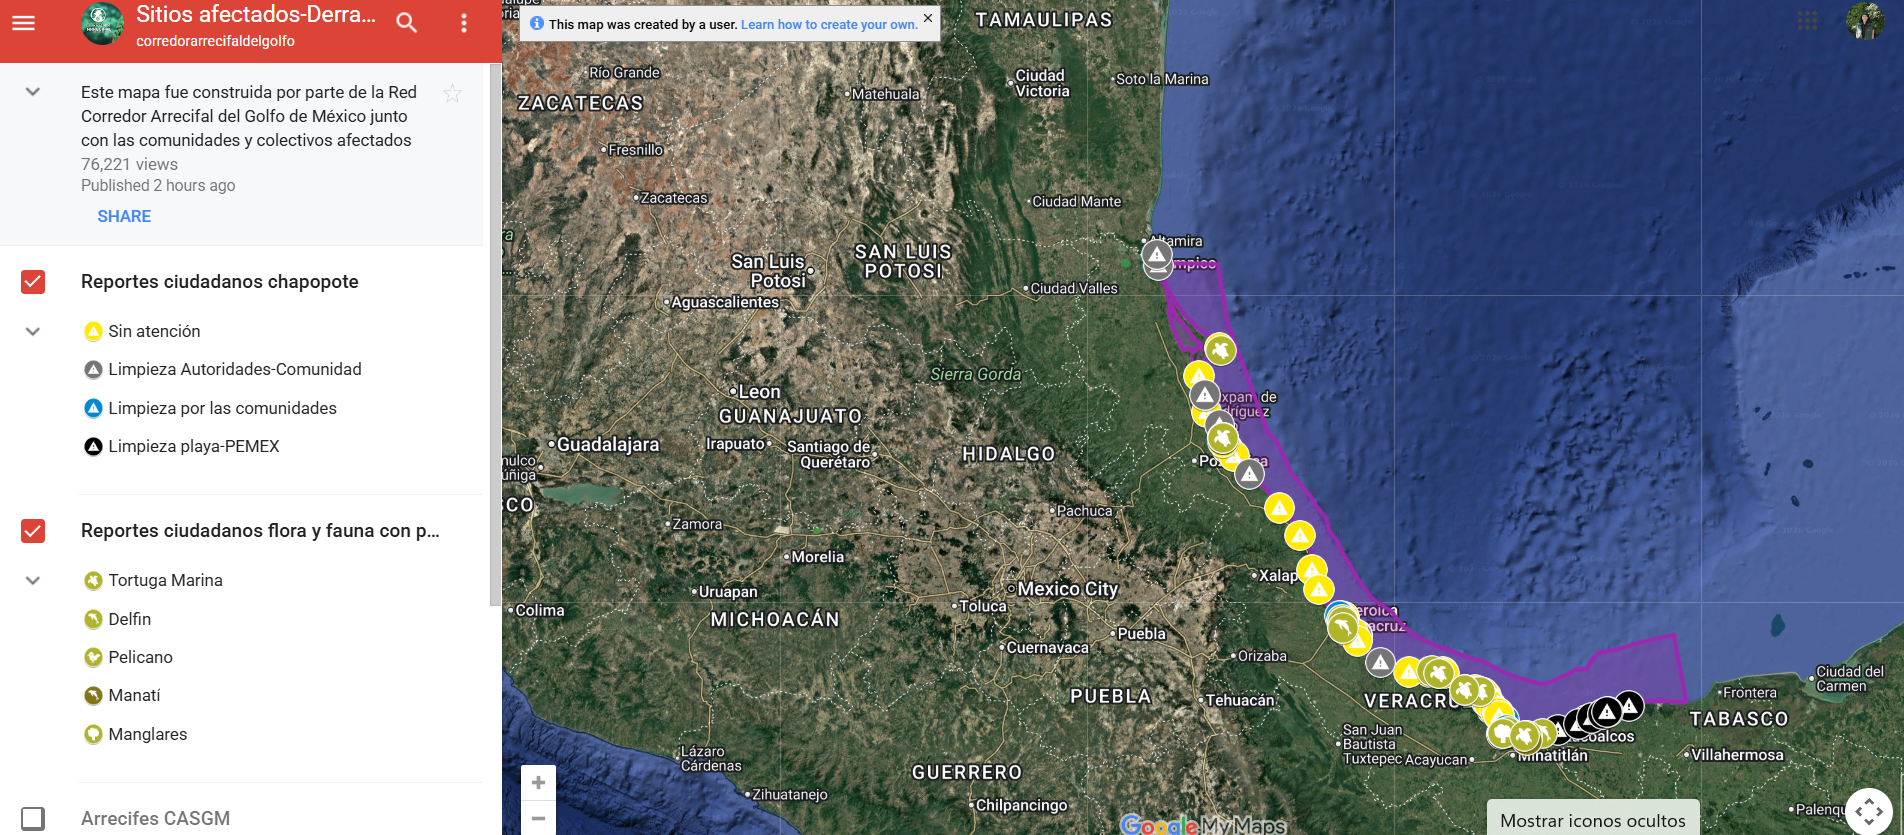Zoom in with the plus button
Screen dimensions: 1904x835
[538, 782]
